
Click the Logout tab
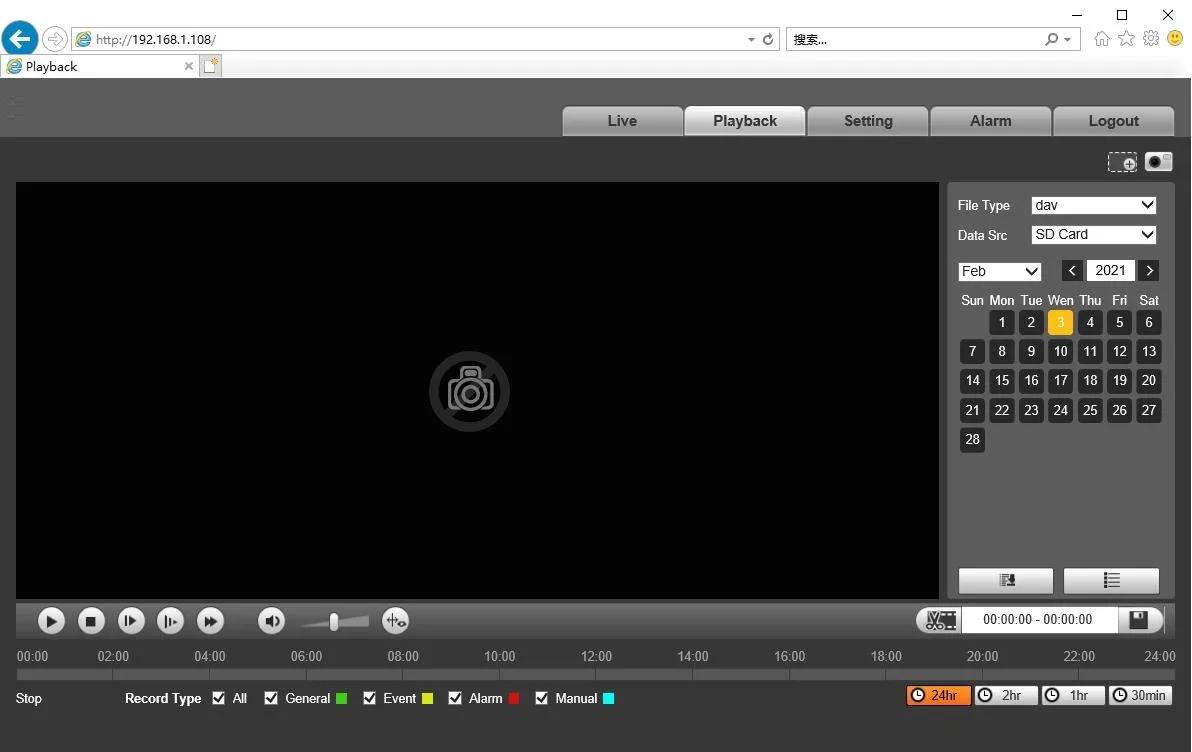coord(1114,121)
